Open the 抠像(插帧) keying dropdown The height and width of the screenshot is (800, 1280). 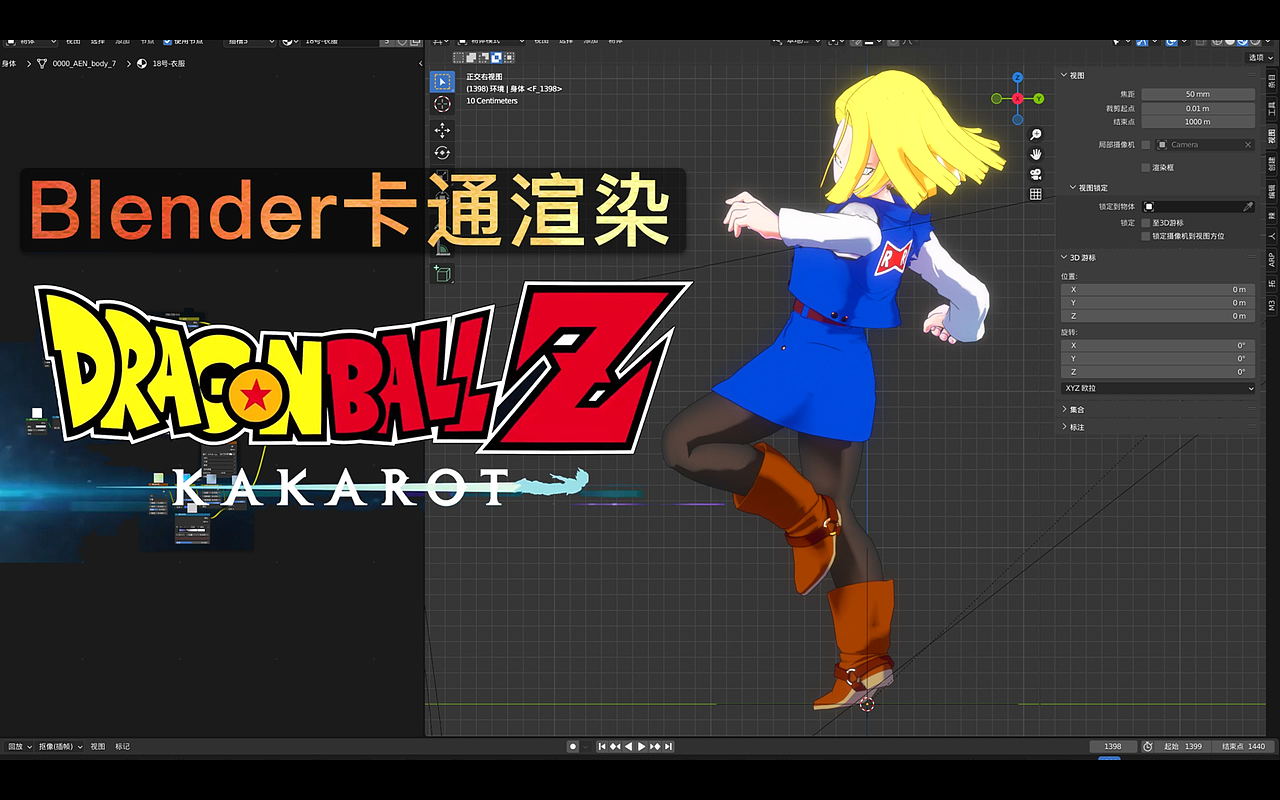61,747
